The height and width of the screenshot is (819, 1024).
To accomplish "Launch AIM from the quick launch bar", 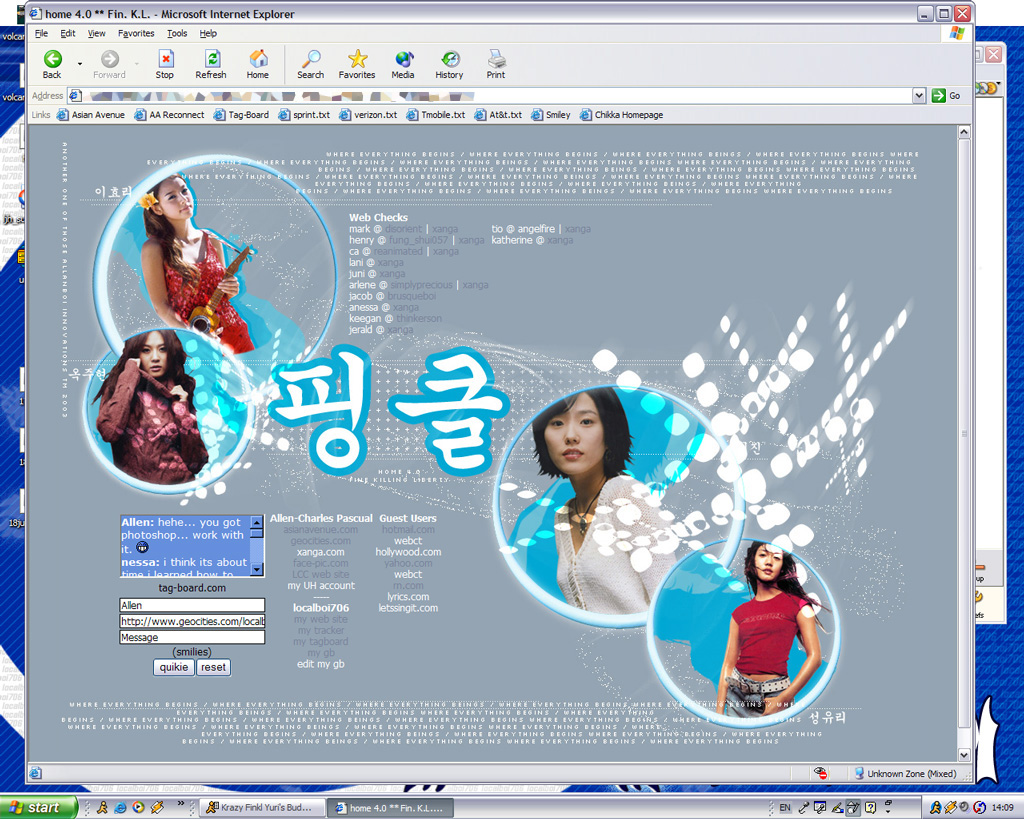I will (x=102, y=807).
